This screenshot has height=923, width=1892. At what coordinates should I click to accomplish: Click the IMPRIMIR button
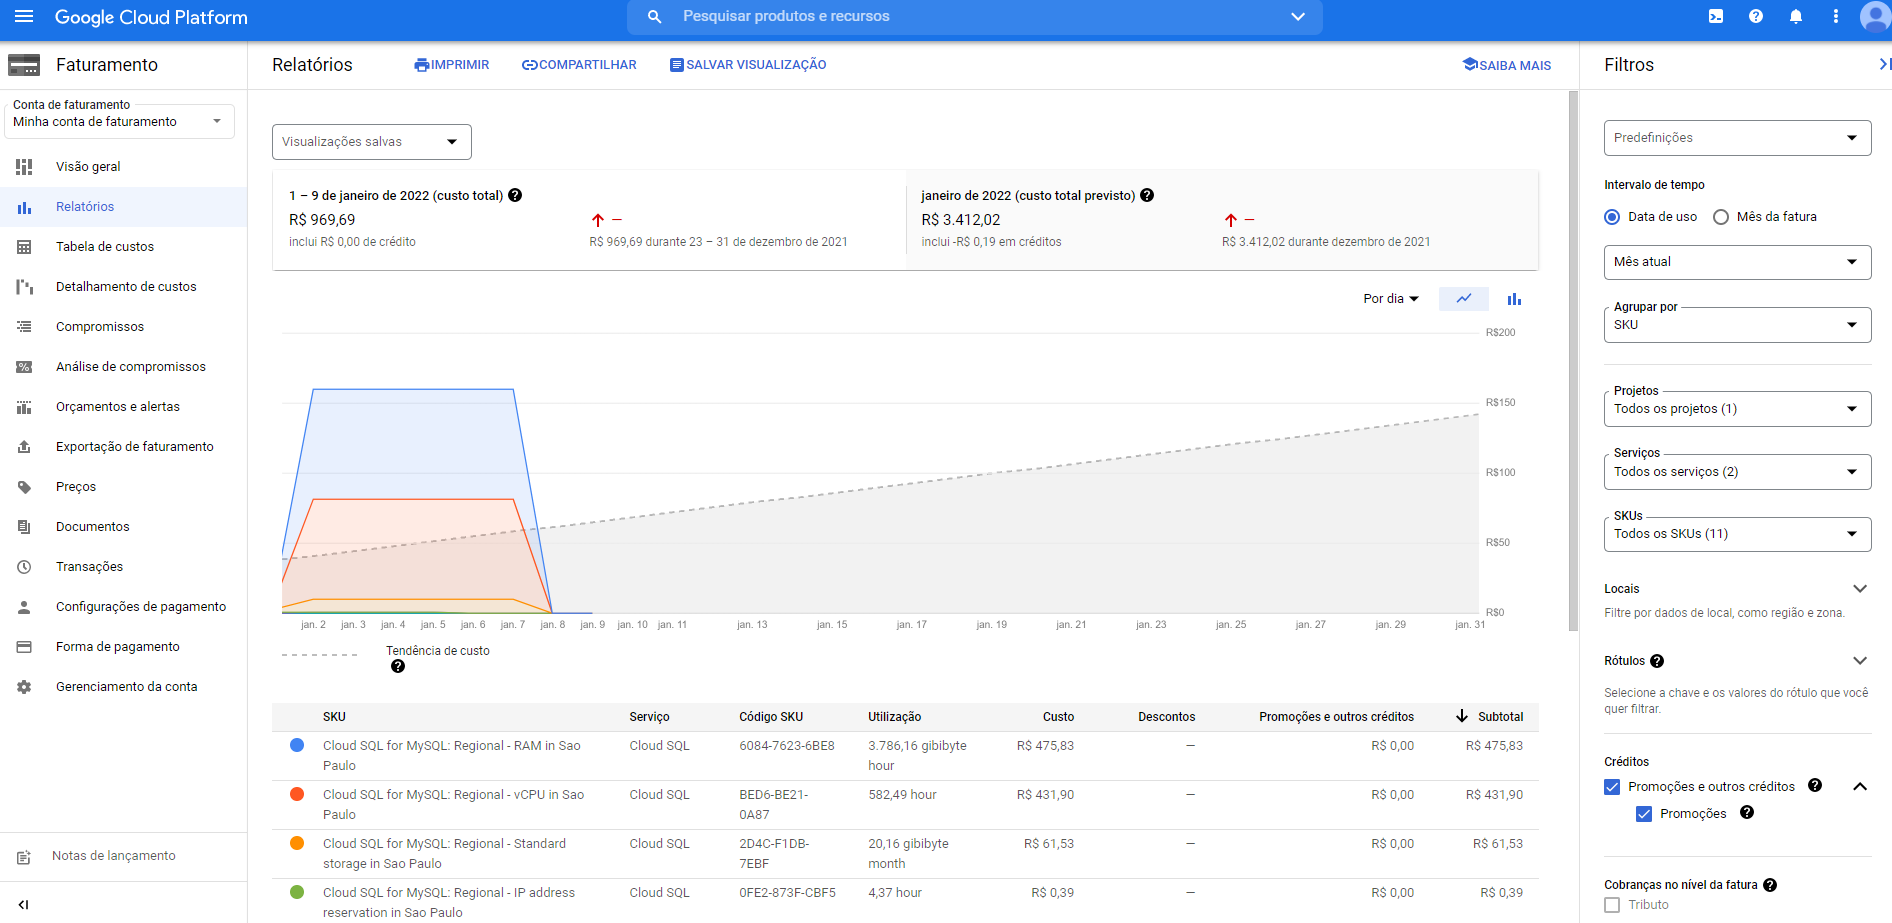(452, 65)
